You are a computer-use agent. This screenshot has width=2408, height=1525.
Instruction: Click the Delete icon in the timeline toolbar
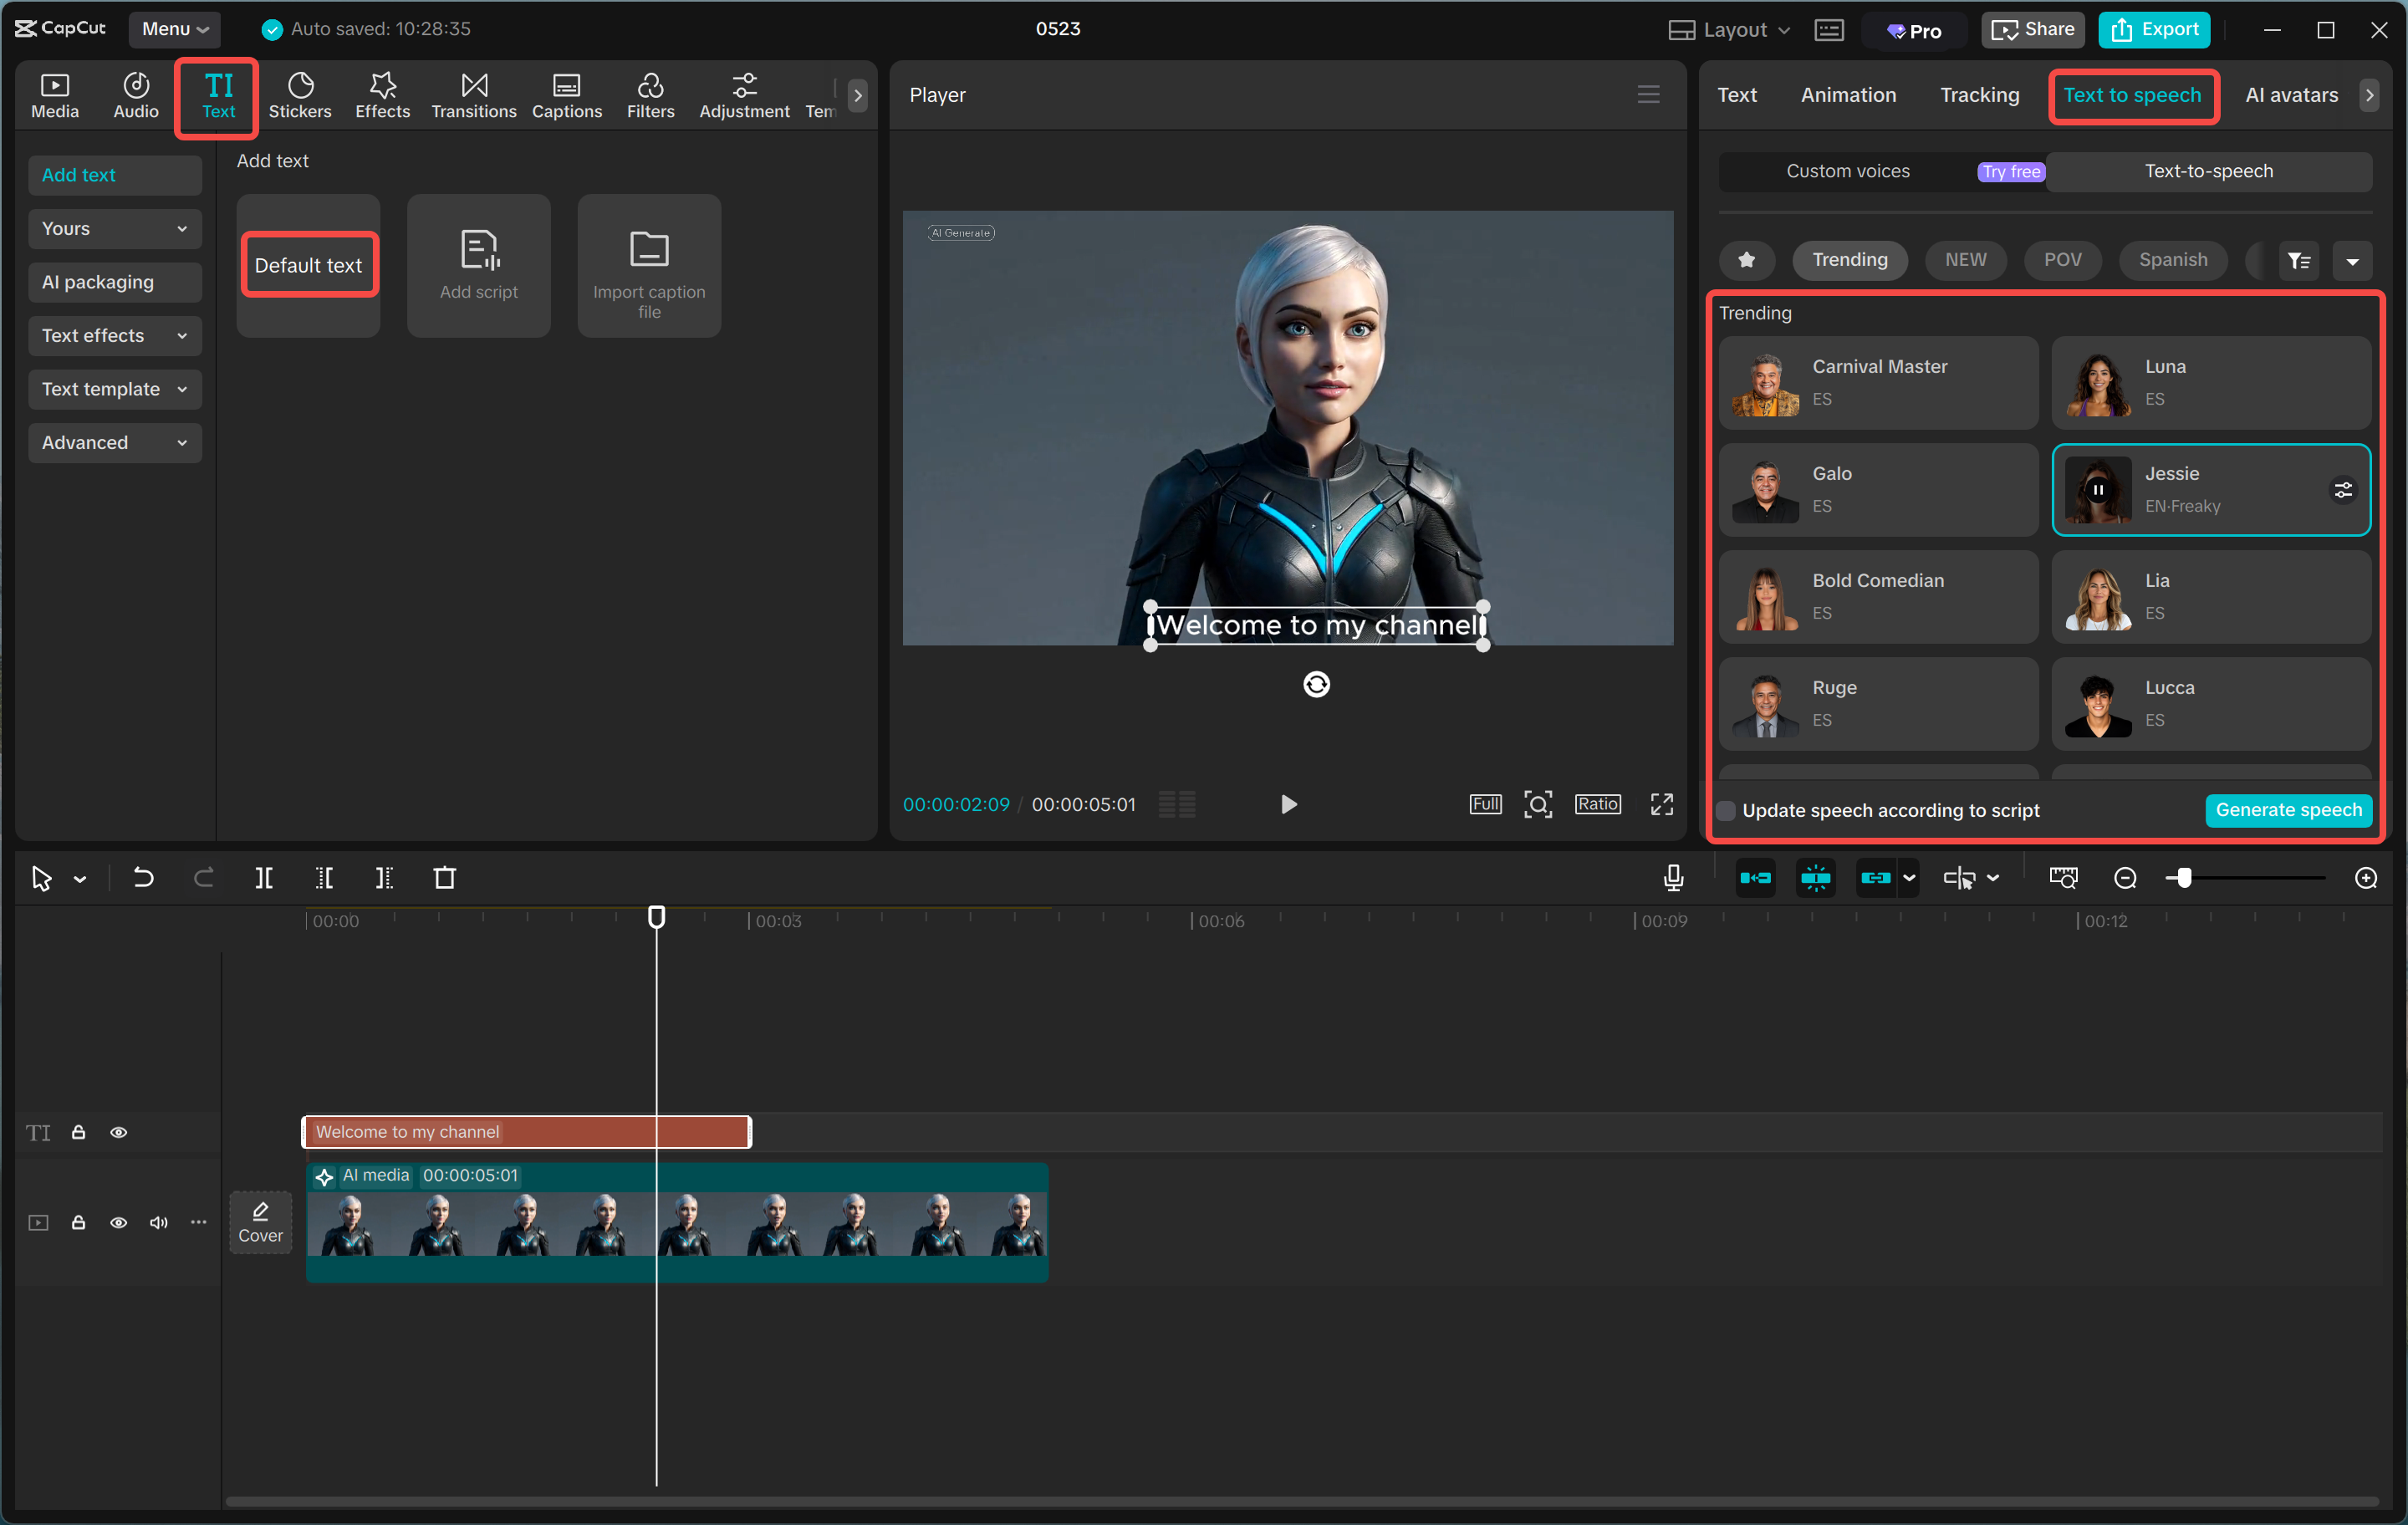pyautogui.click(x=445, y=878)
